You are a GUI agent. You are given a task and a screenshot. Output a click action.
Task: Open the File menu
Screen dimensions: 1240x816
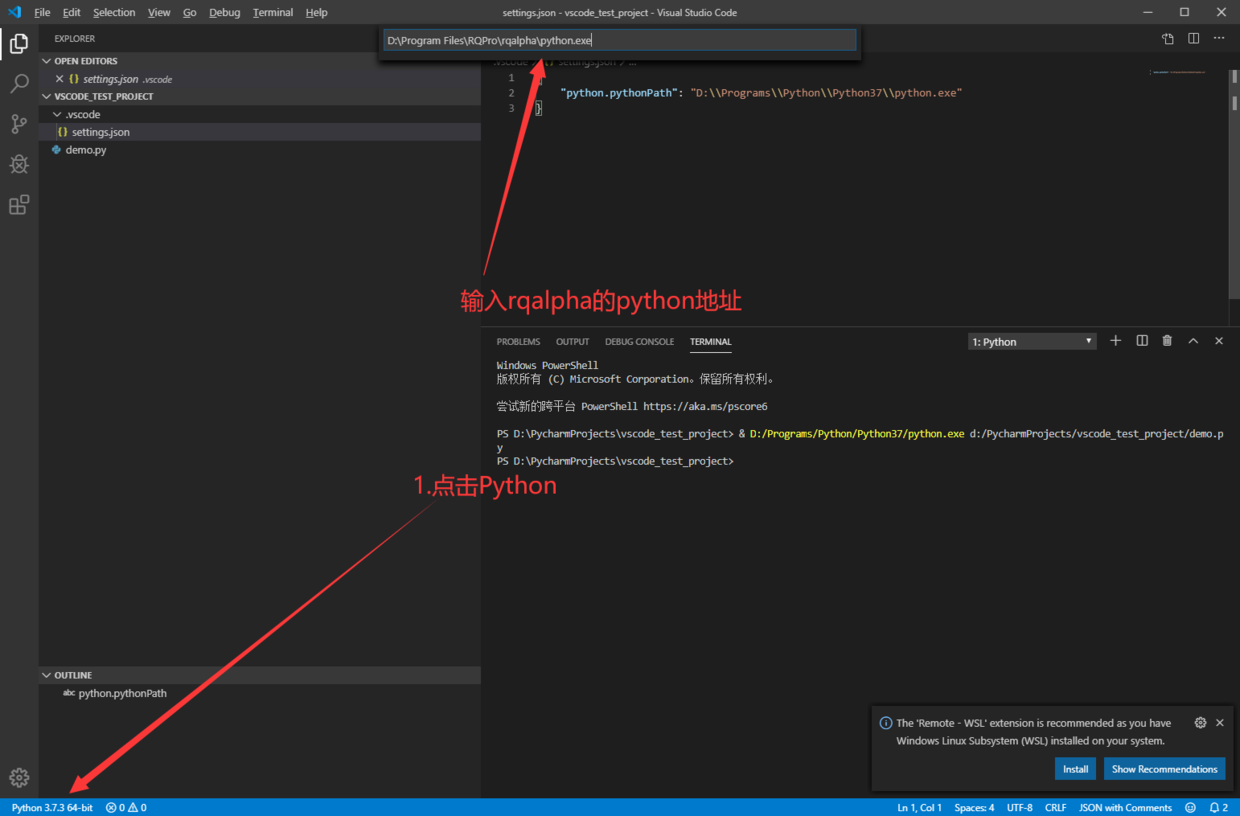point(42,12)
